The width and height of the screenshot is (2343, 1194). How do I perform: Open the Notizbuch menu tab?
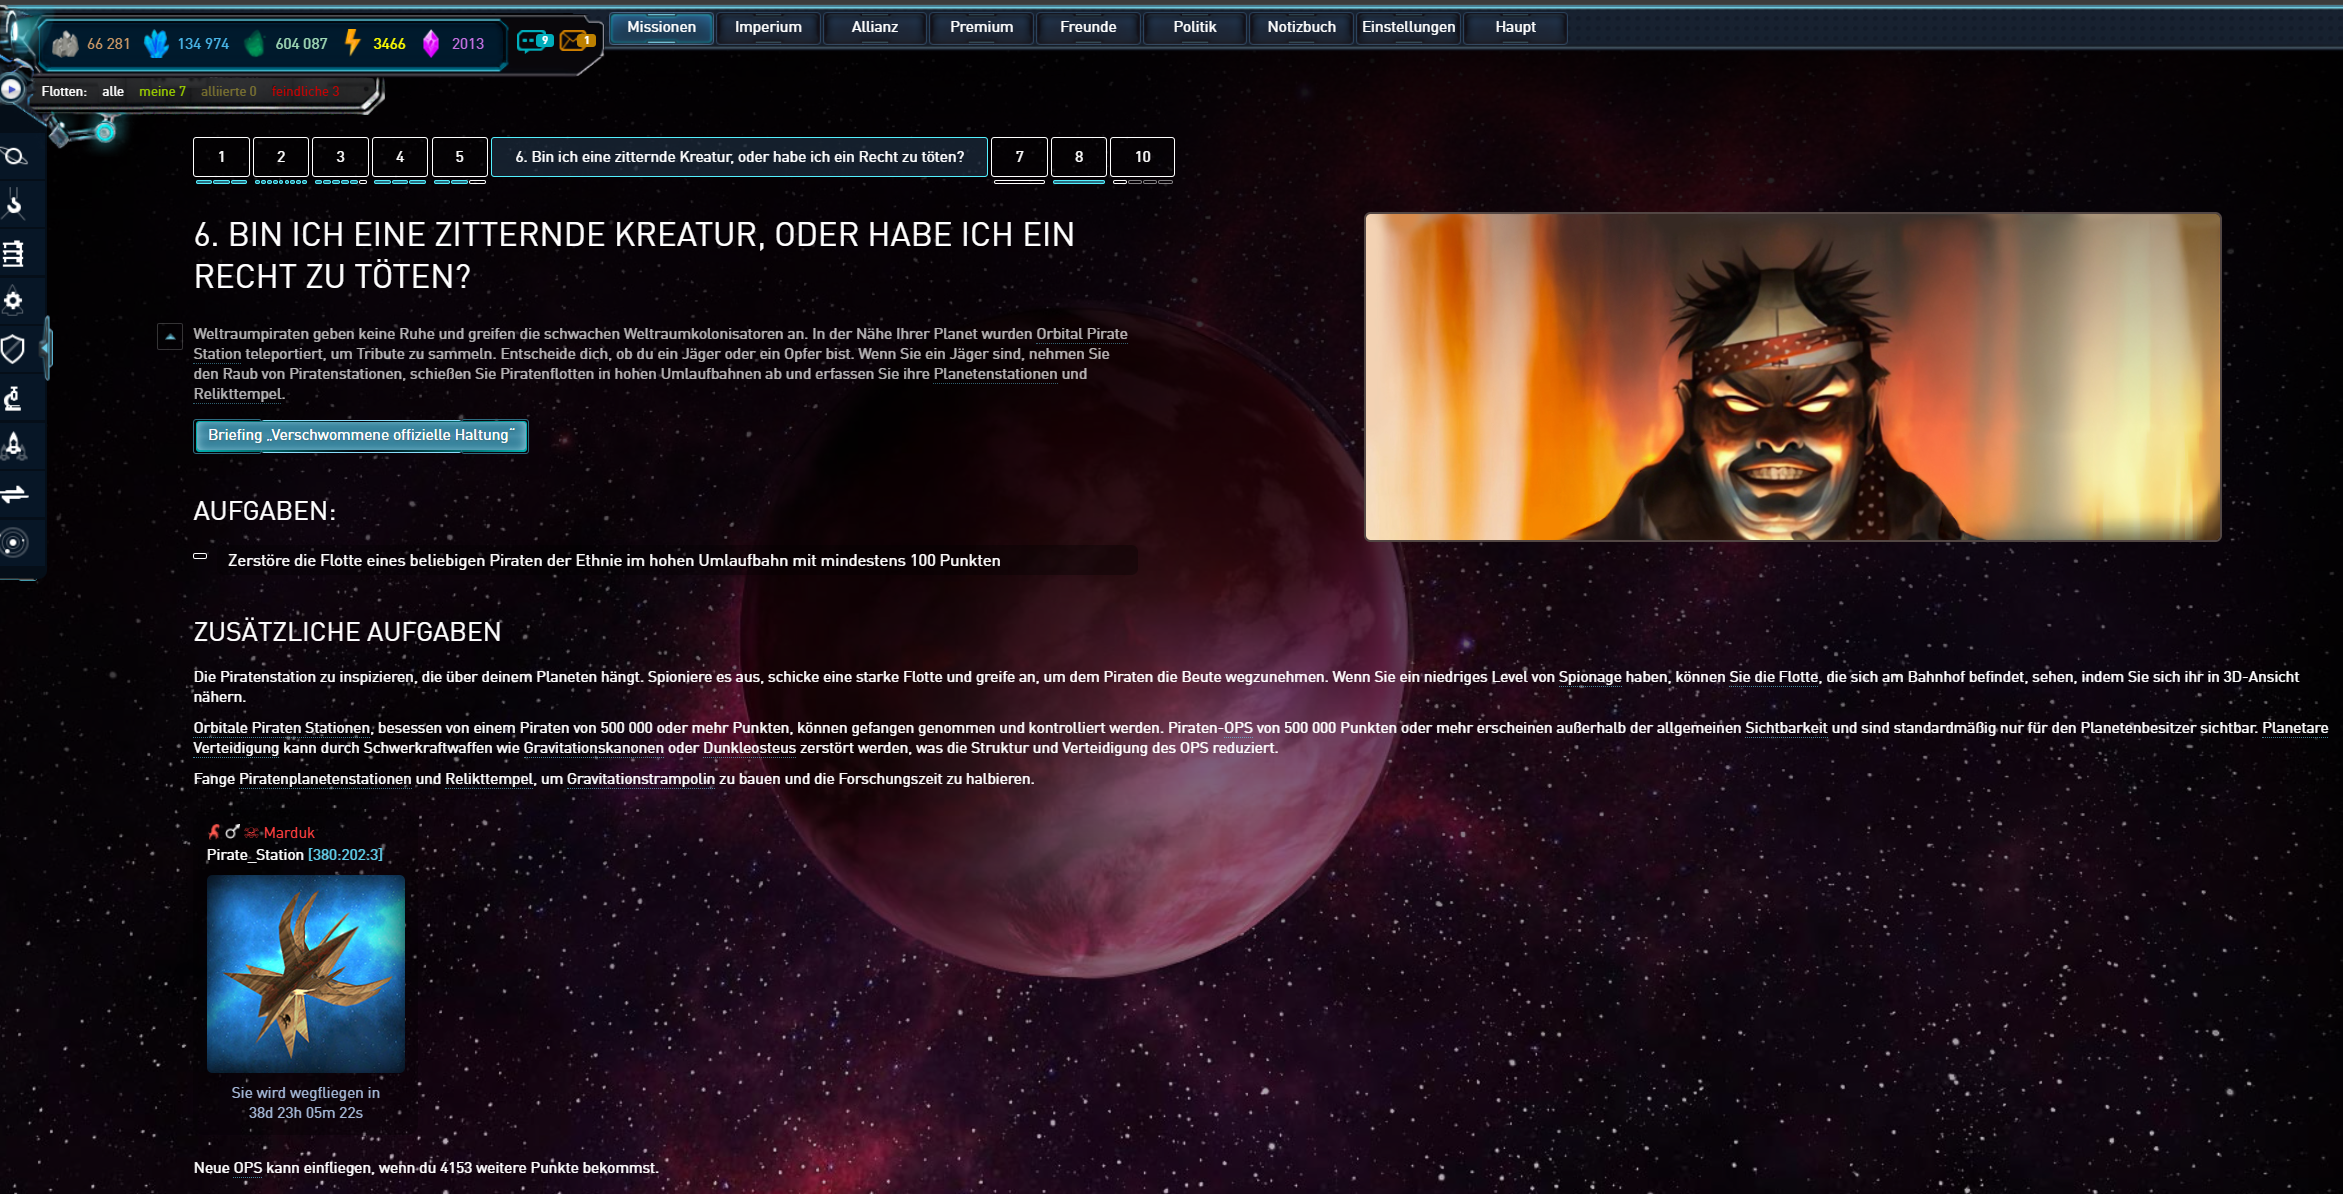[x=1301, y=27]
